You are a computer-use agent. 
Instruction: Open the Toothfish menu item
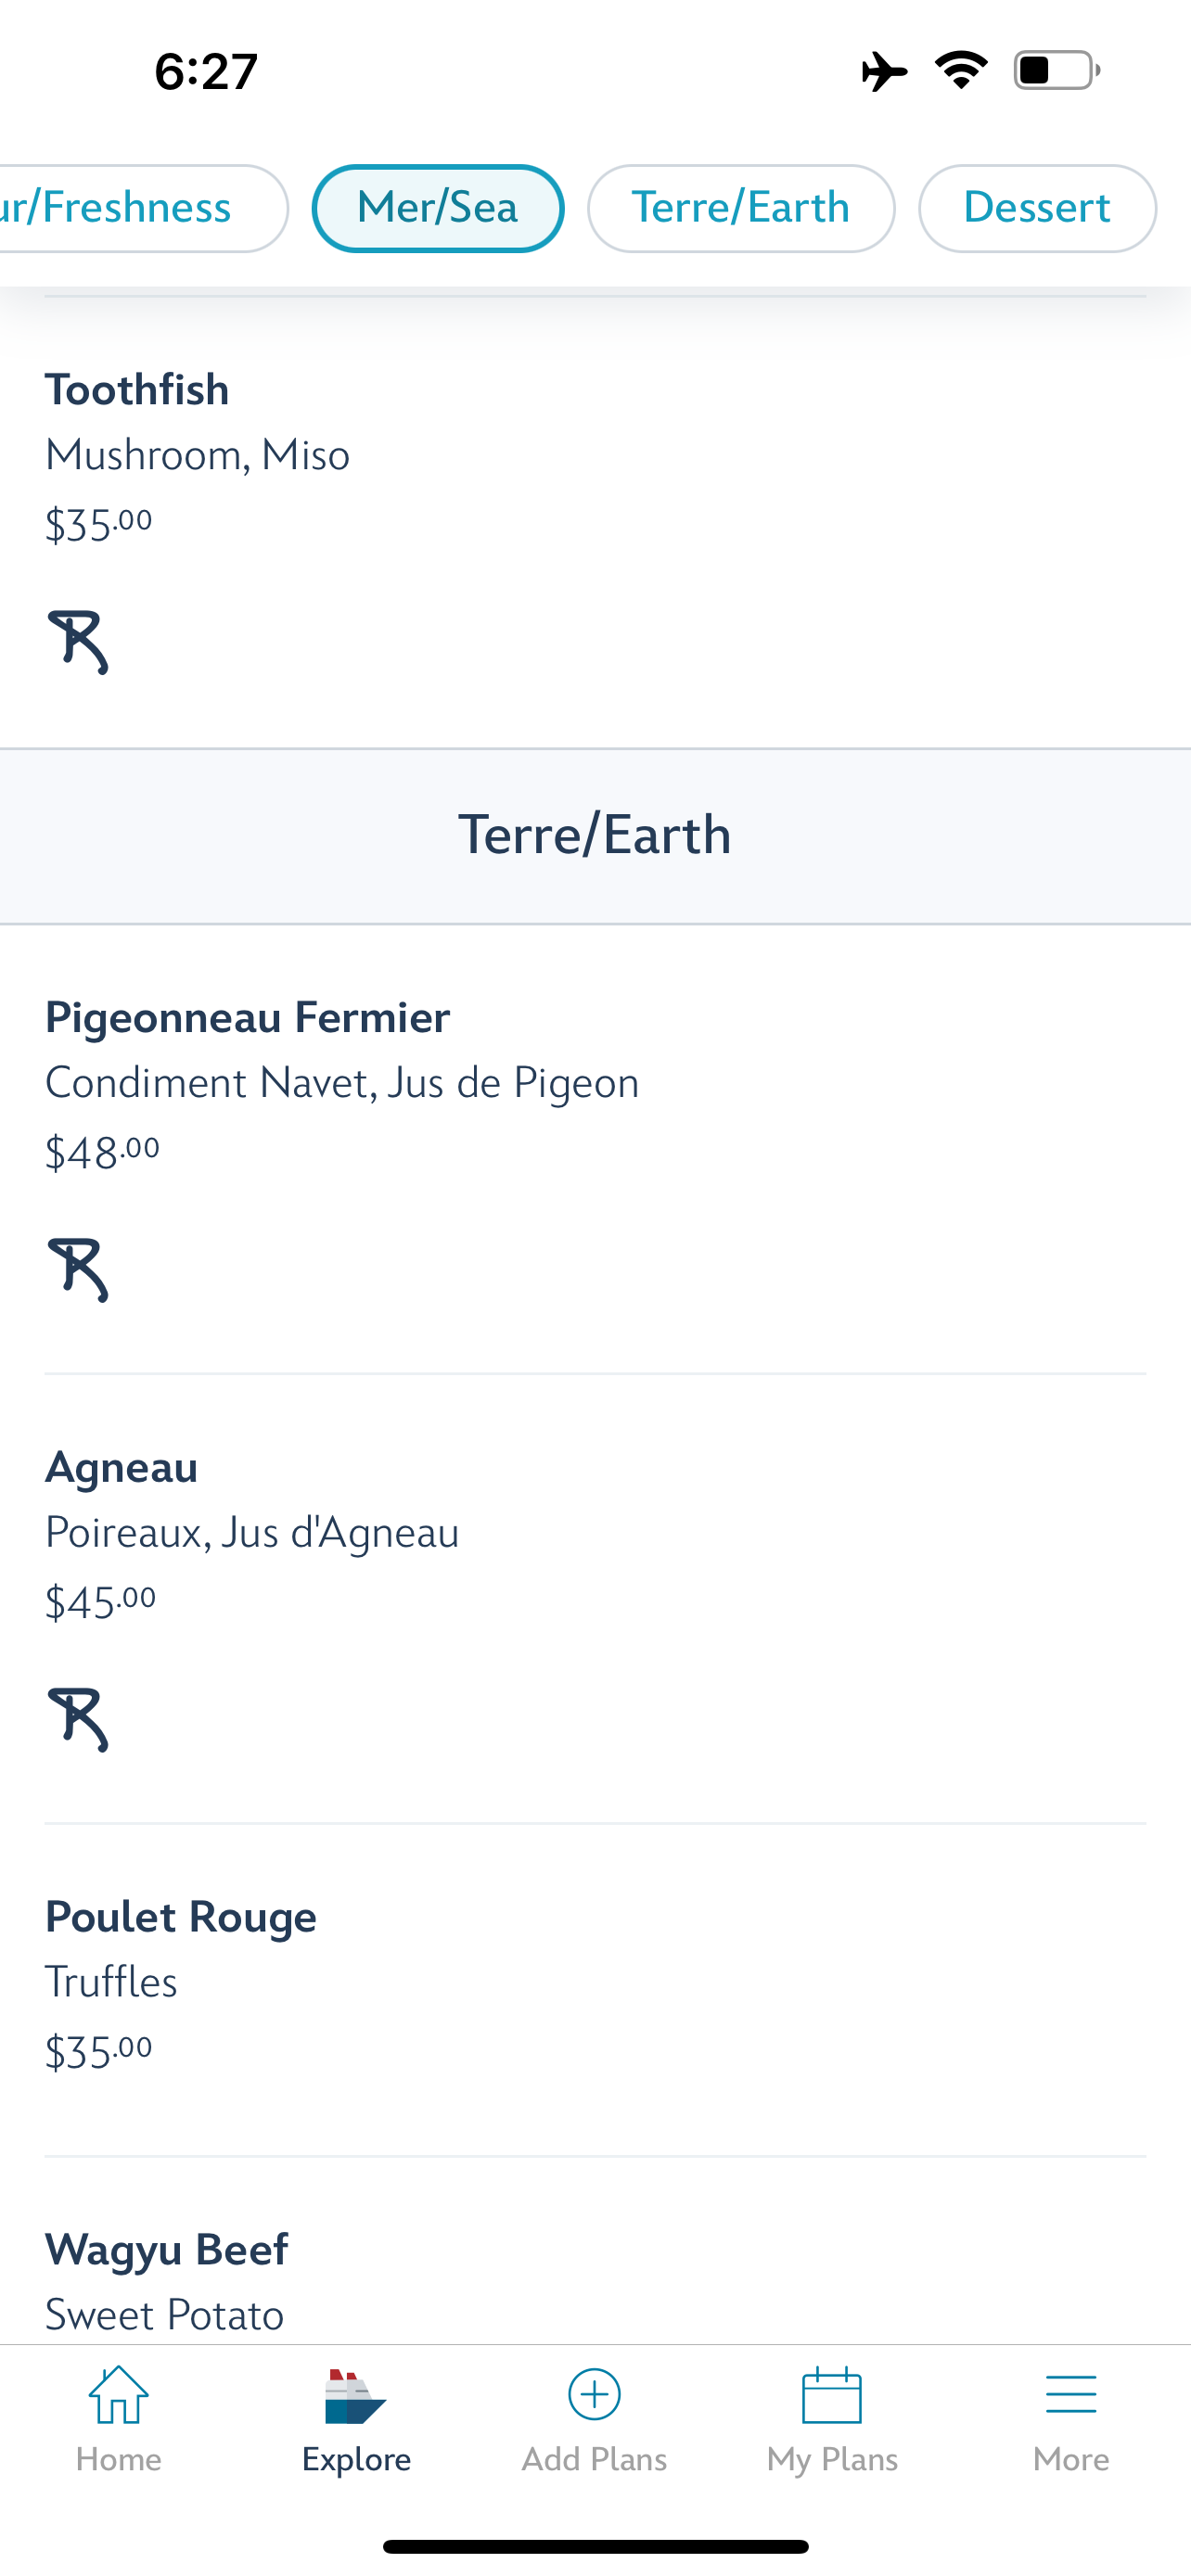[137, 390]
